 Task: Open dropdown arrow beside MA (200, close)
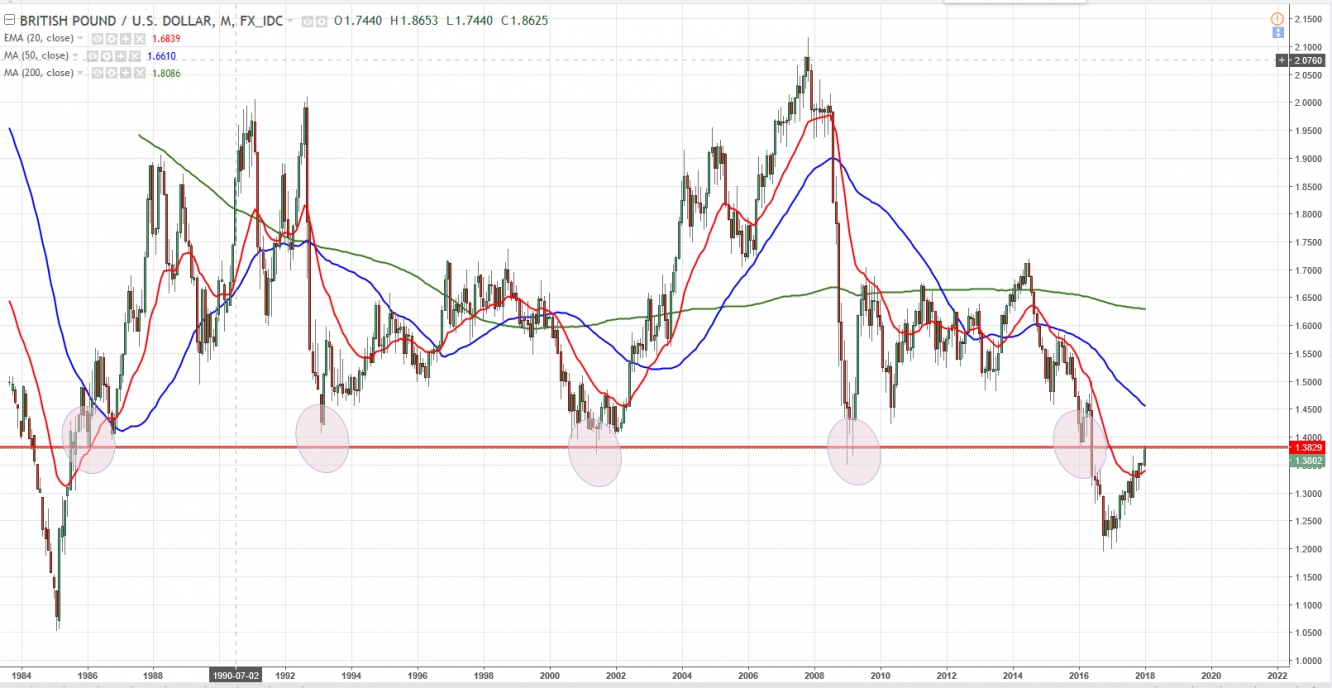click(x=80, y=73)
